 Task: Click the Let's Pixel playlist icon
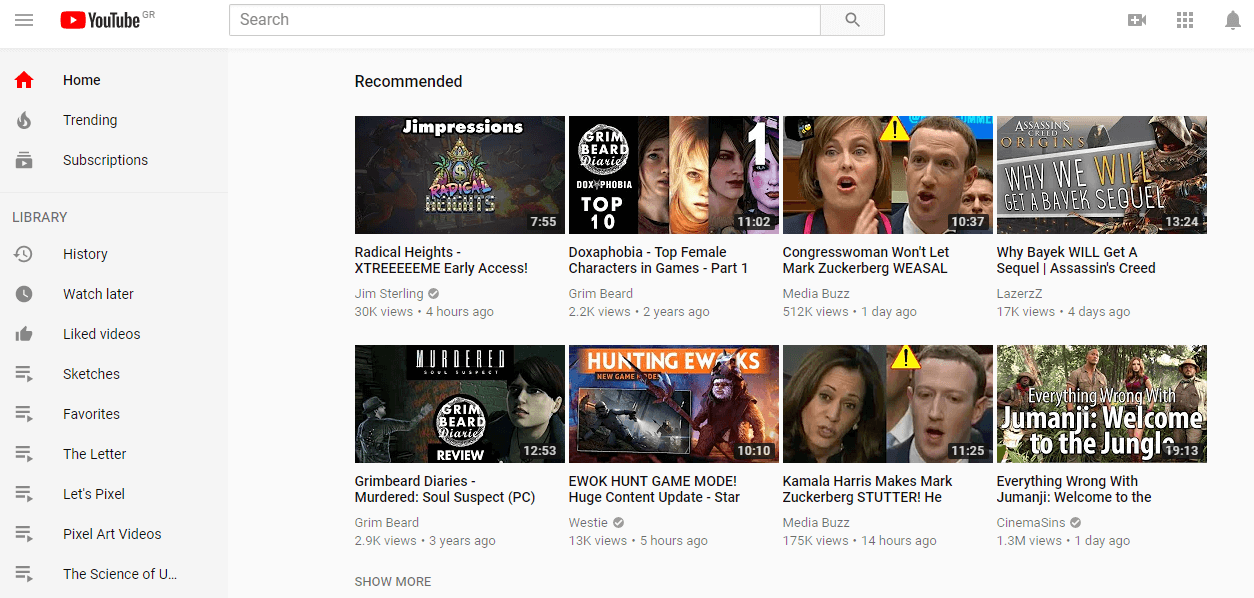click(24, 494)
